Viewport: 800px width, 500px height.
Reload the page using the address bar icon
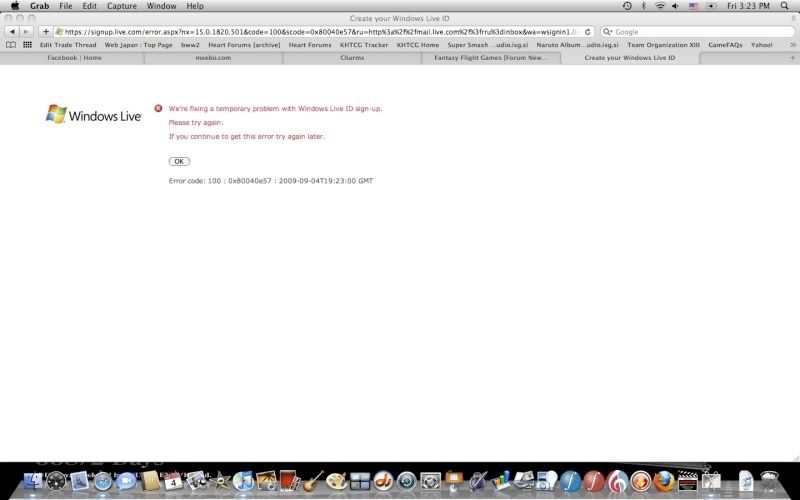[588, 32]
